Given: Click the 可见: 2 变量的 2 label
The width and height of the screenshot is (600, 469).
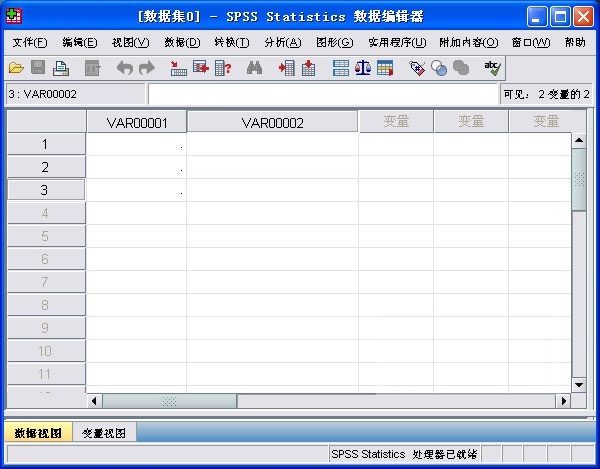Looking at the screenshot, I should [x=546, y=94].
